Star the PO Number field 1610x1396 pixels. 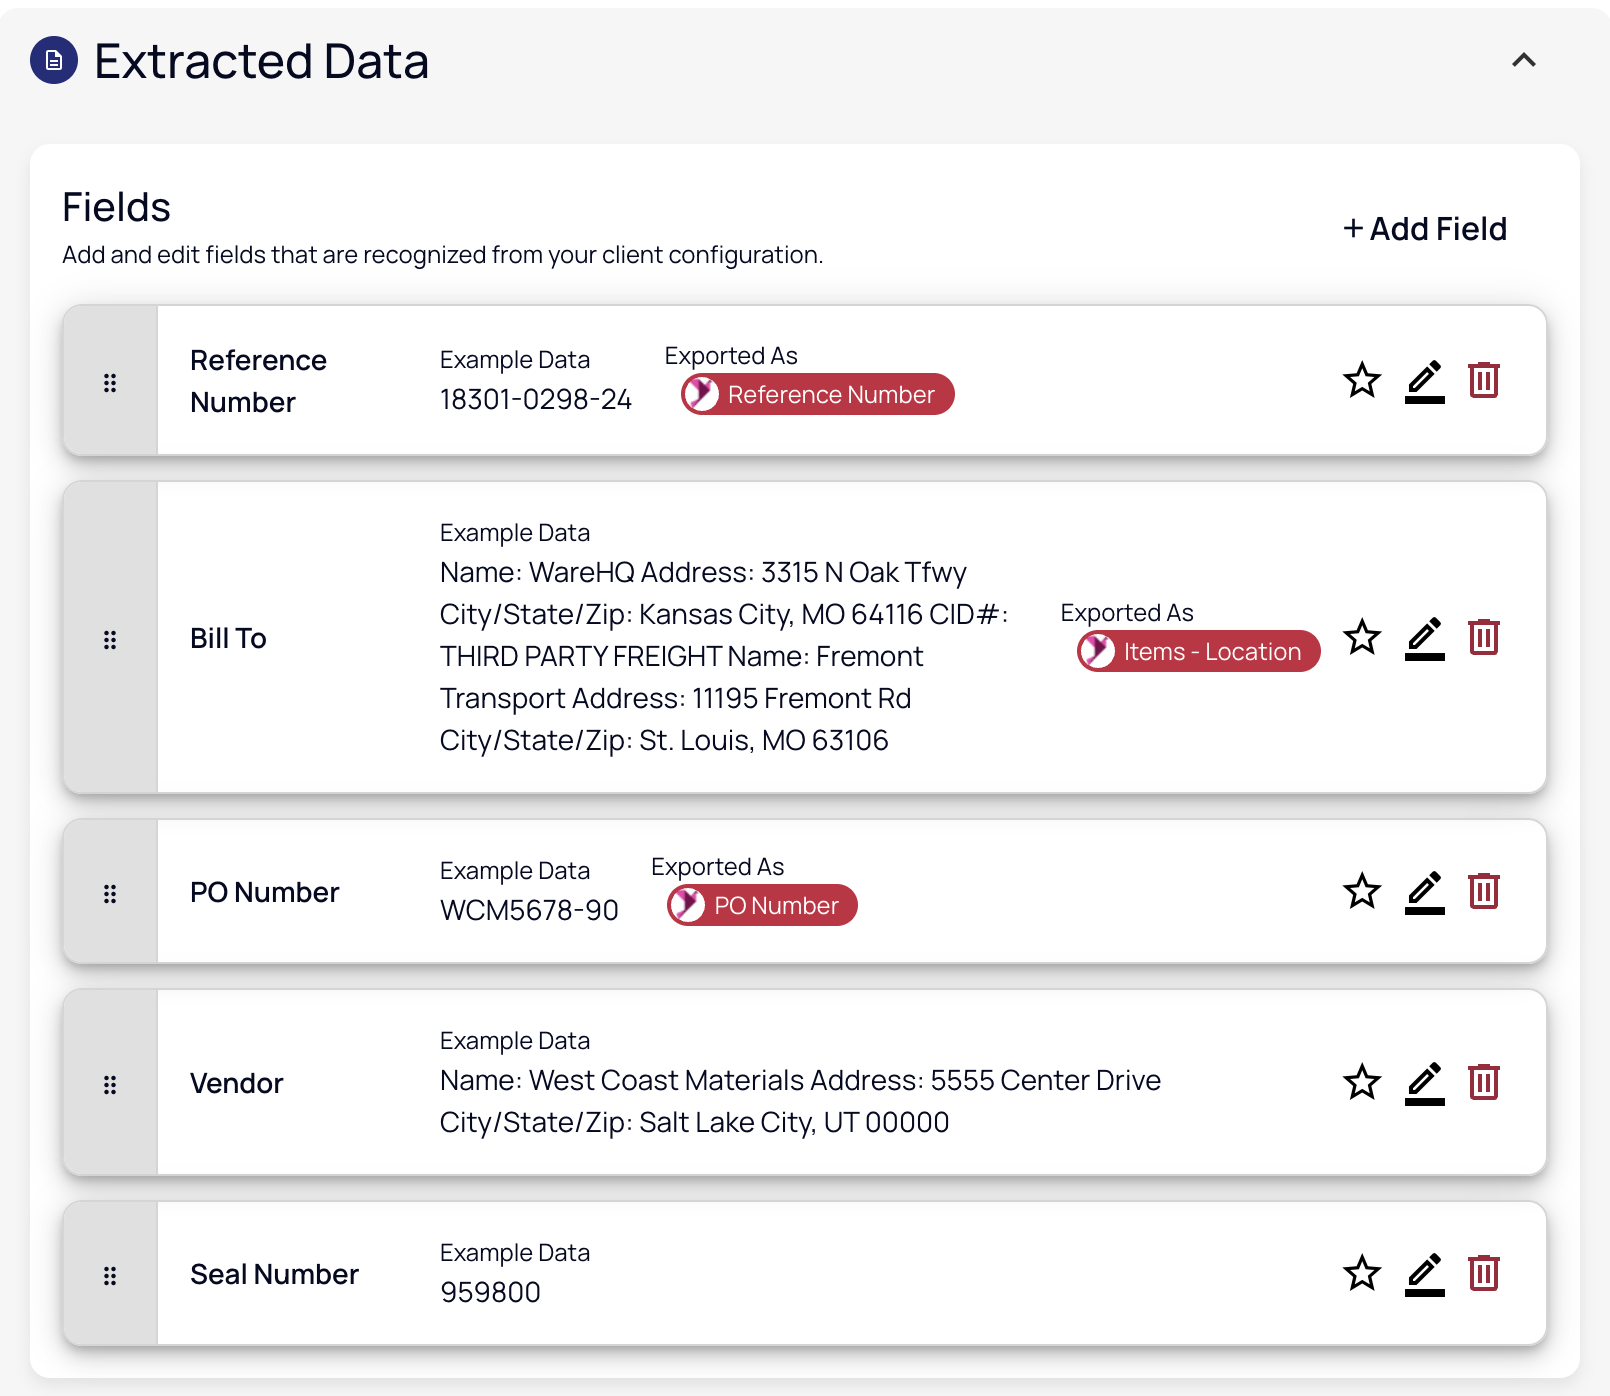coord(1362,891)
